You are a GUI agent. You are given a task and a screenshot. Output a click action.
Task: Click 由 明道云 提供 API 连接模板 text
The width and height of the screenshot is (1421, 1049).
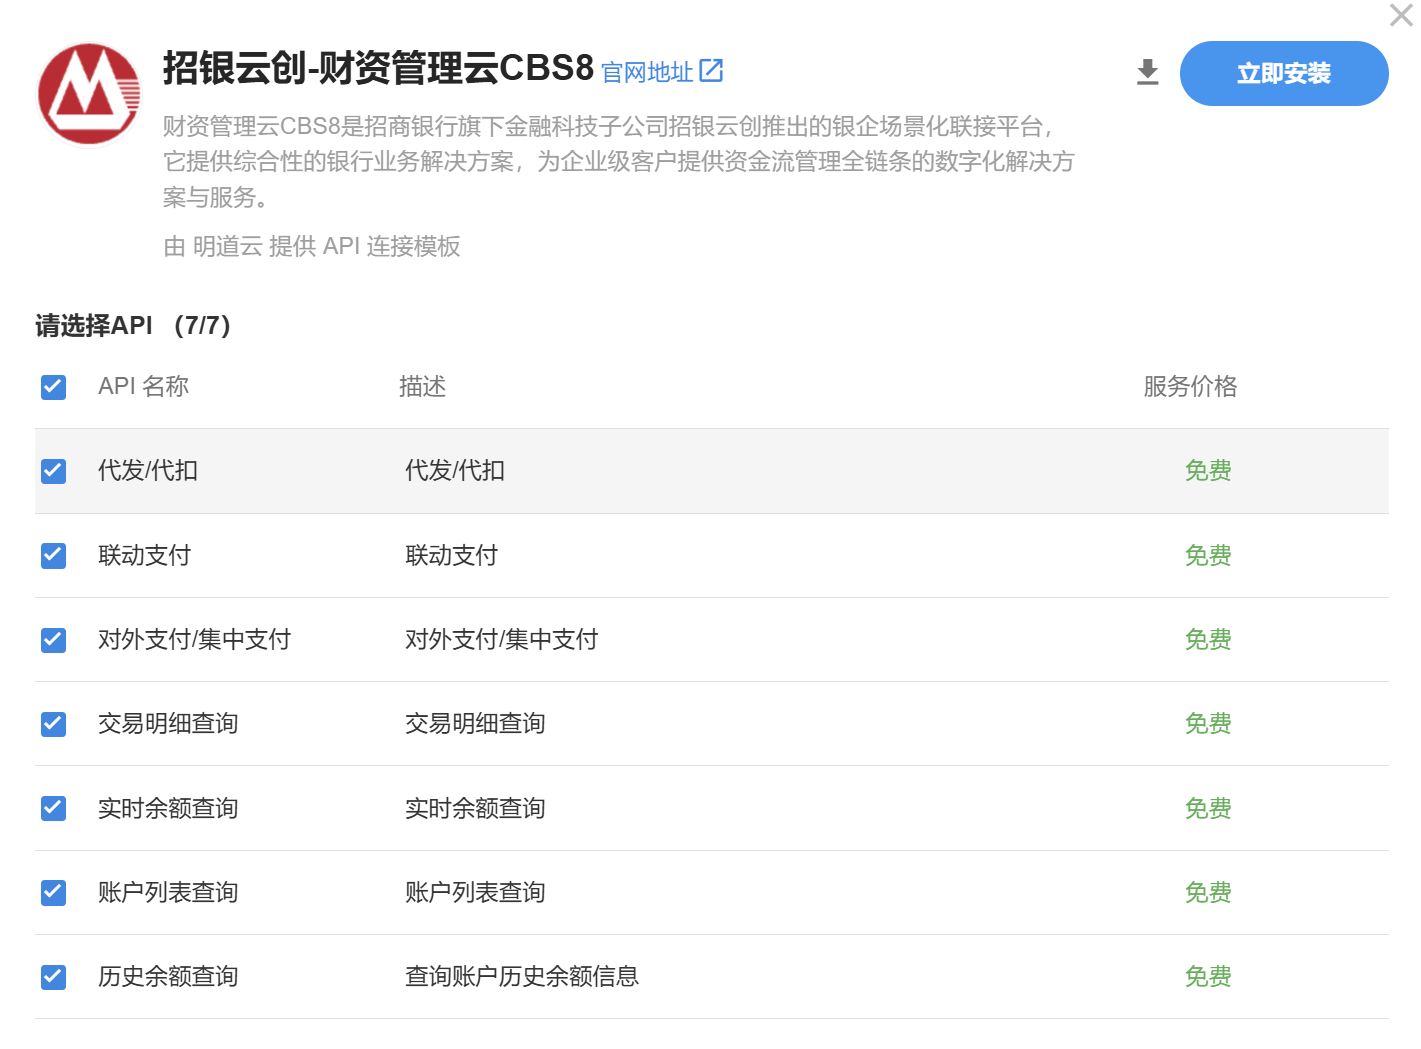point(312,246)
